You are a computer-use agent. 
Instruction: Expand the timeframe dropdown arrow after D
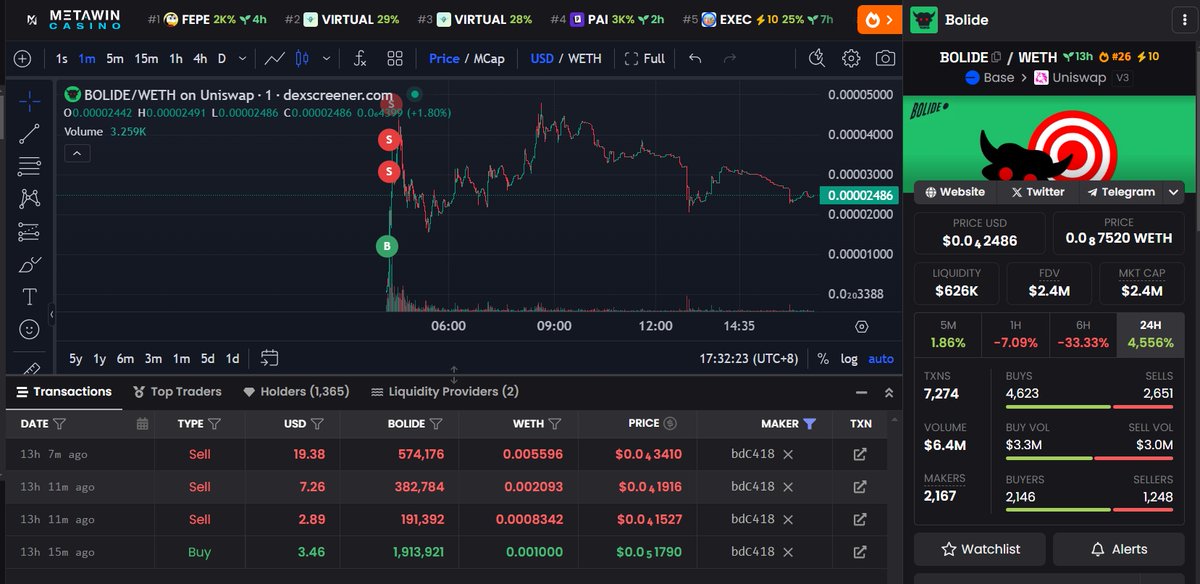(240, 58)
